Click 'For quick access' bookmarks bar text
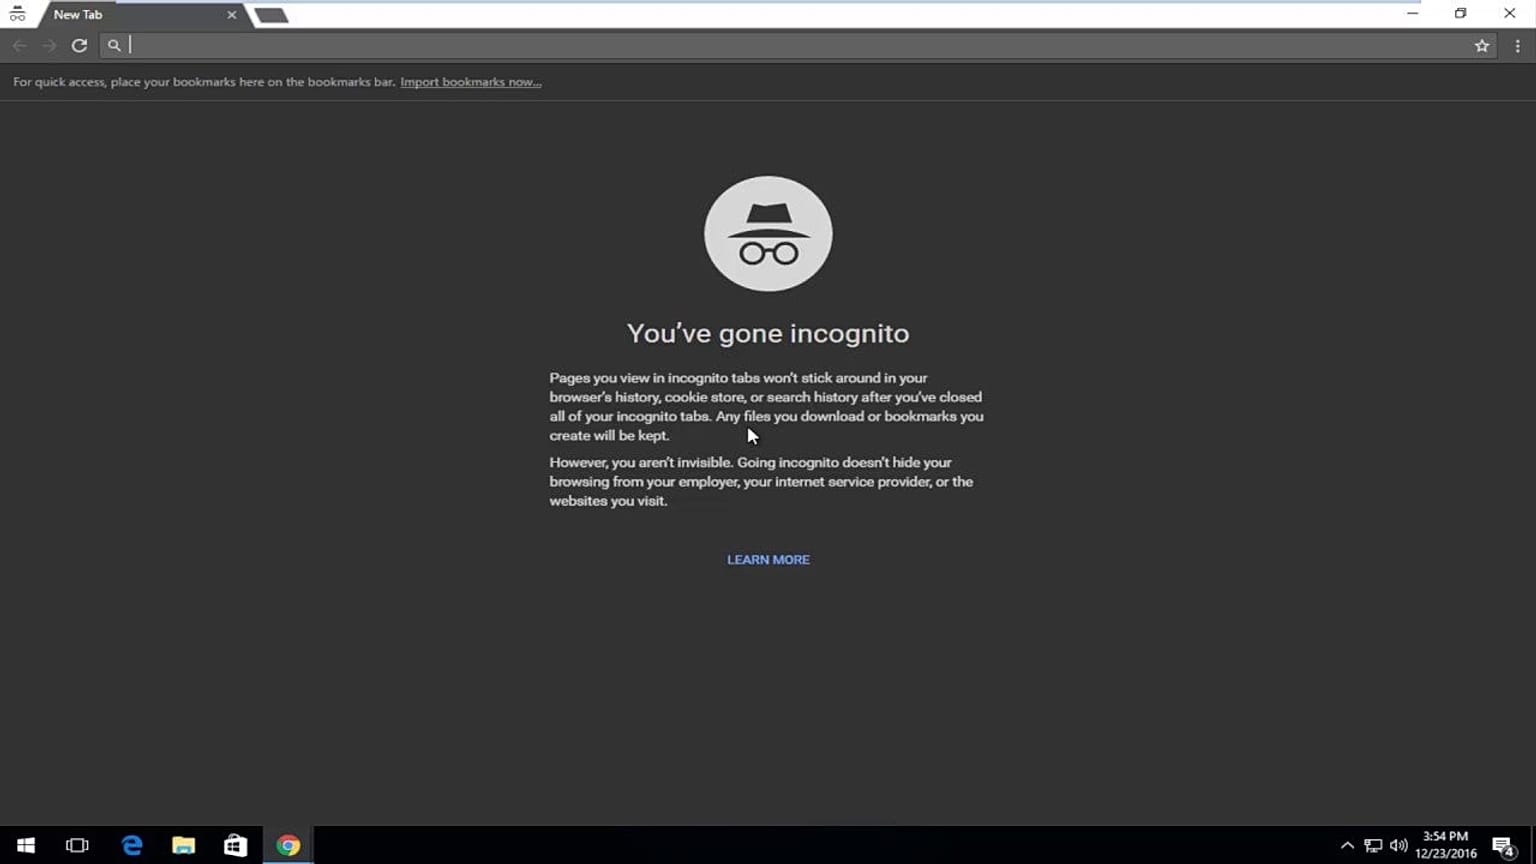This screenshot has width=1536, height=864. [x=204, y=82]
